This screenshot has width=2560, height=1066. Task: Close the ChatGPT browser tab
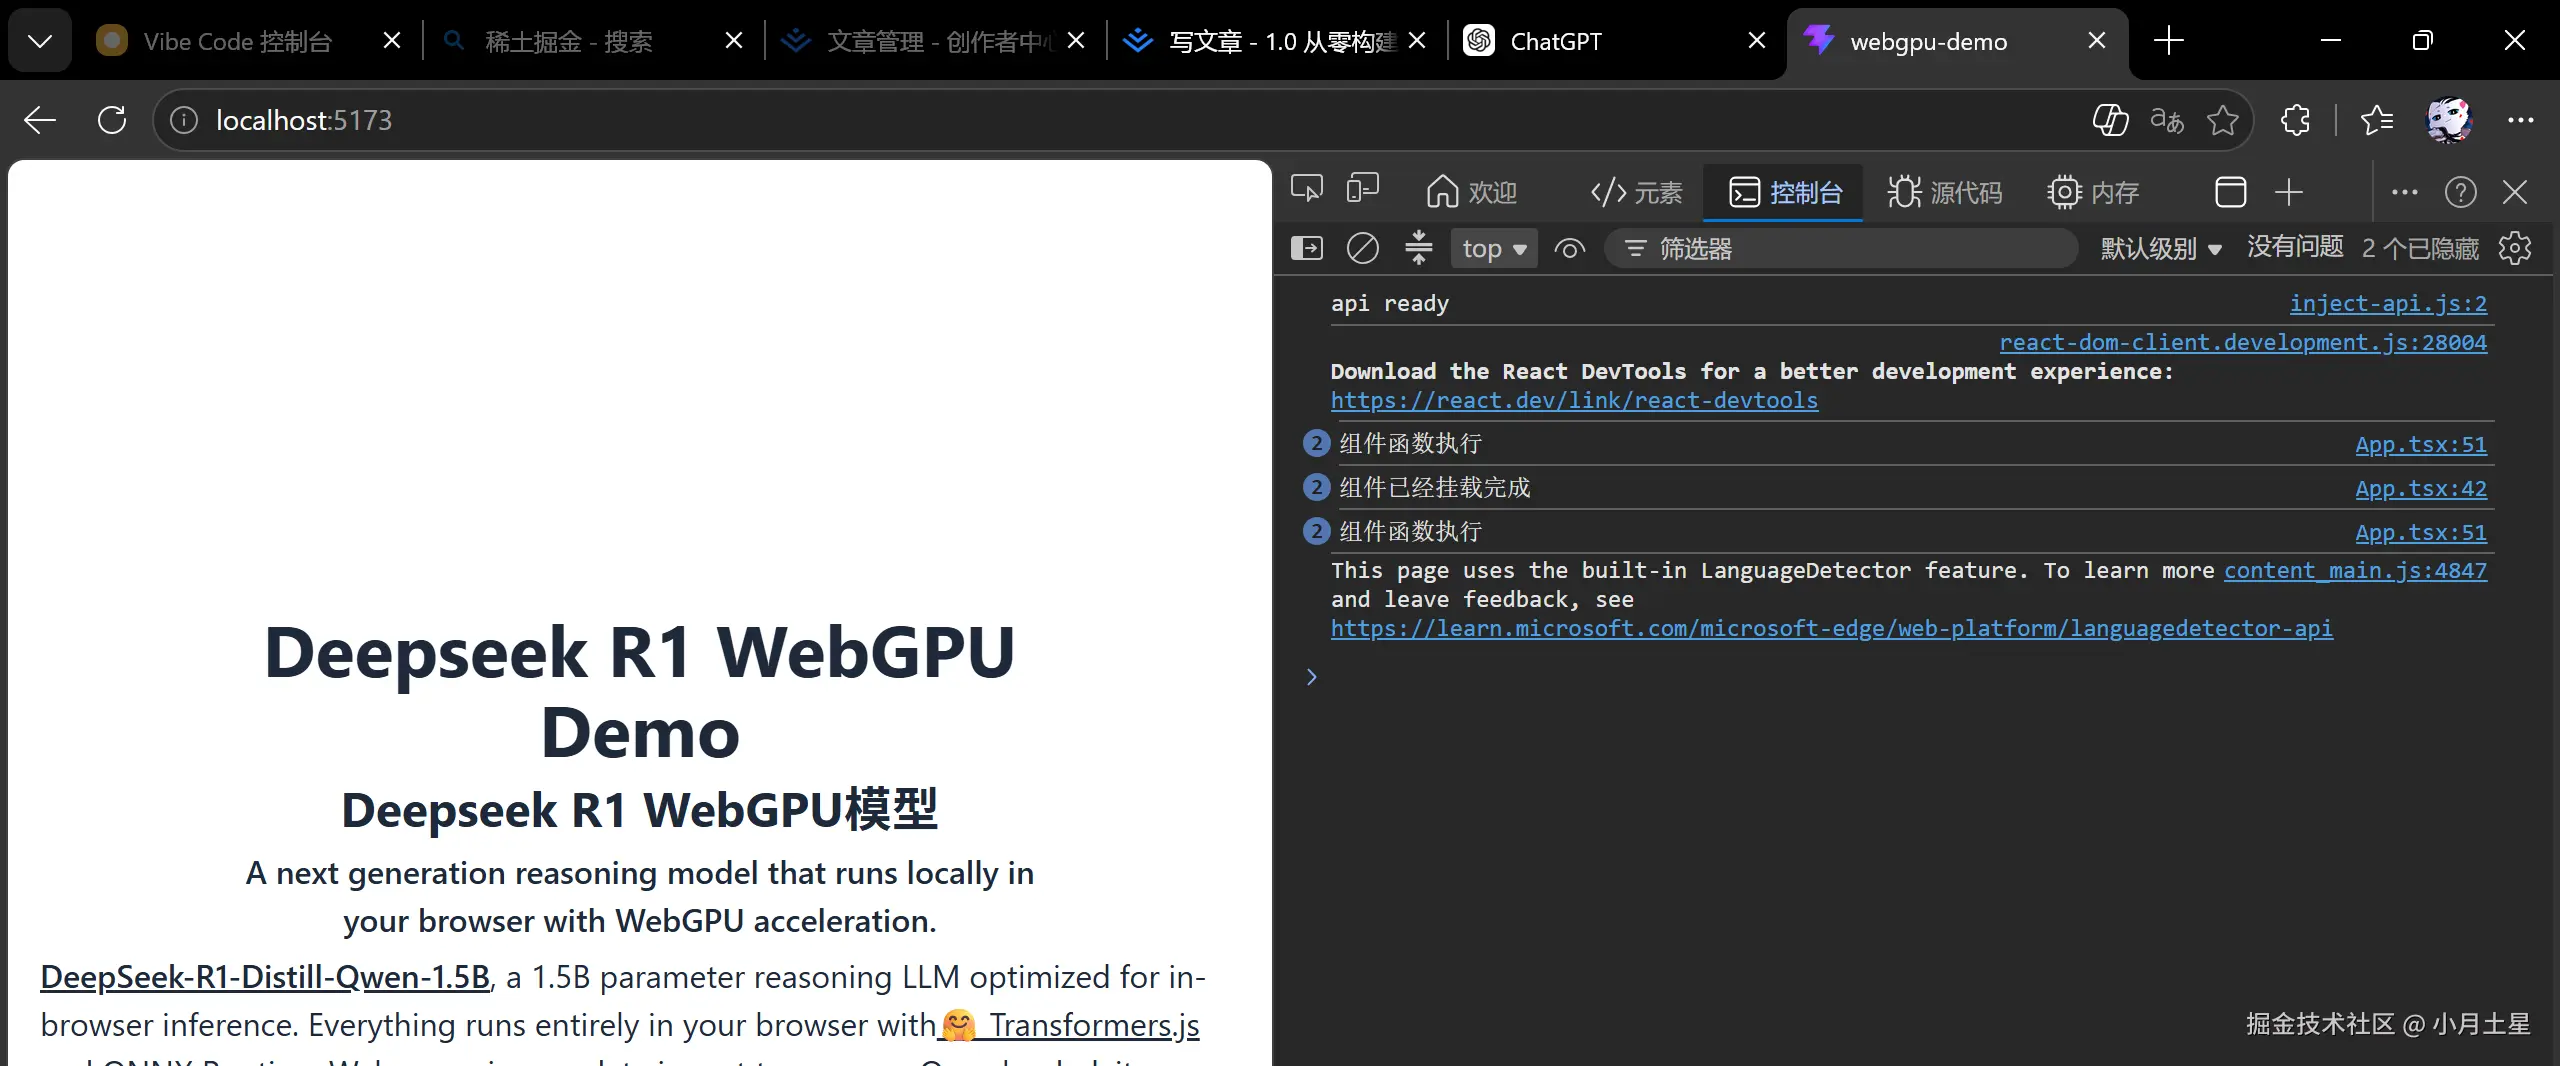(x=1757, y=41)
